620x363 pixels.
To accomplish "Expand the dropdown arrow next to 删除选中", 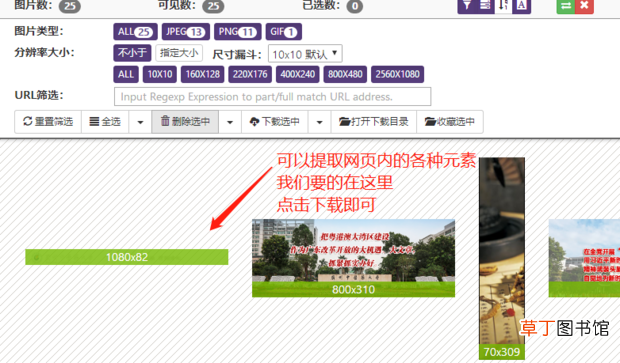I will [x=230, y=121].
